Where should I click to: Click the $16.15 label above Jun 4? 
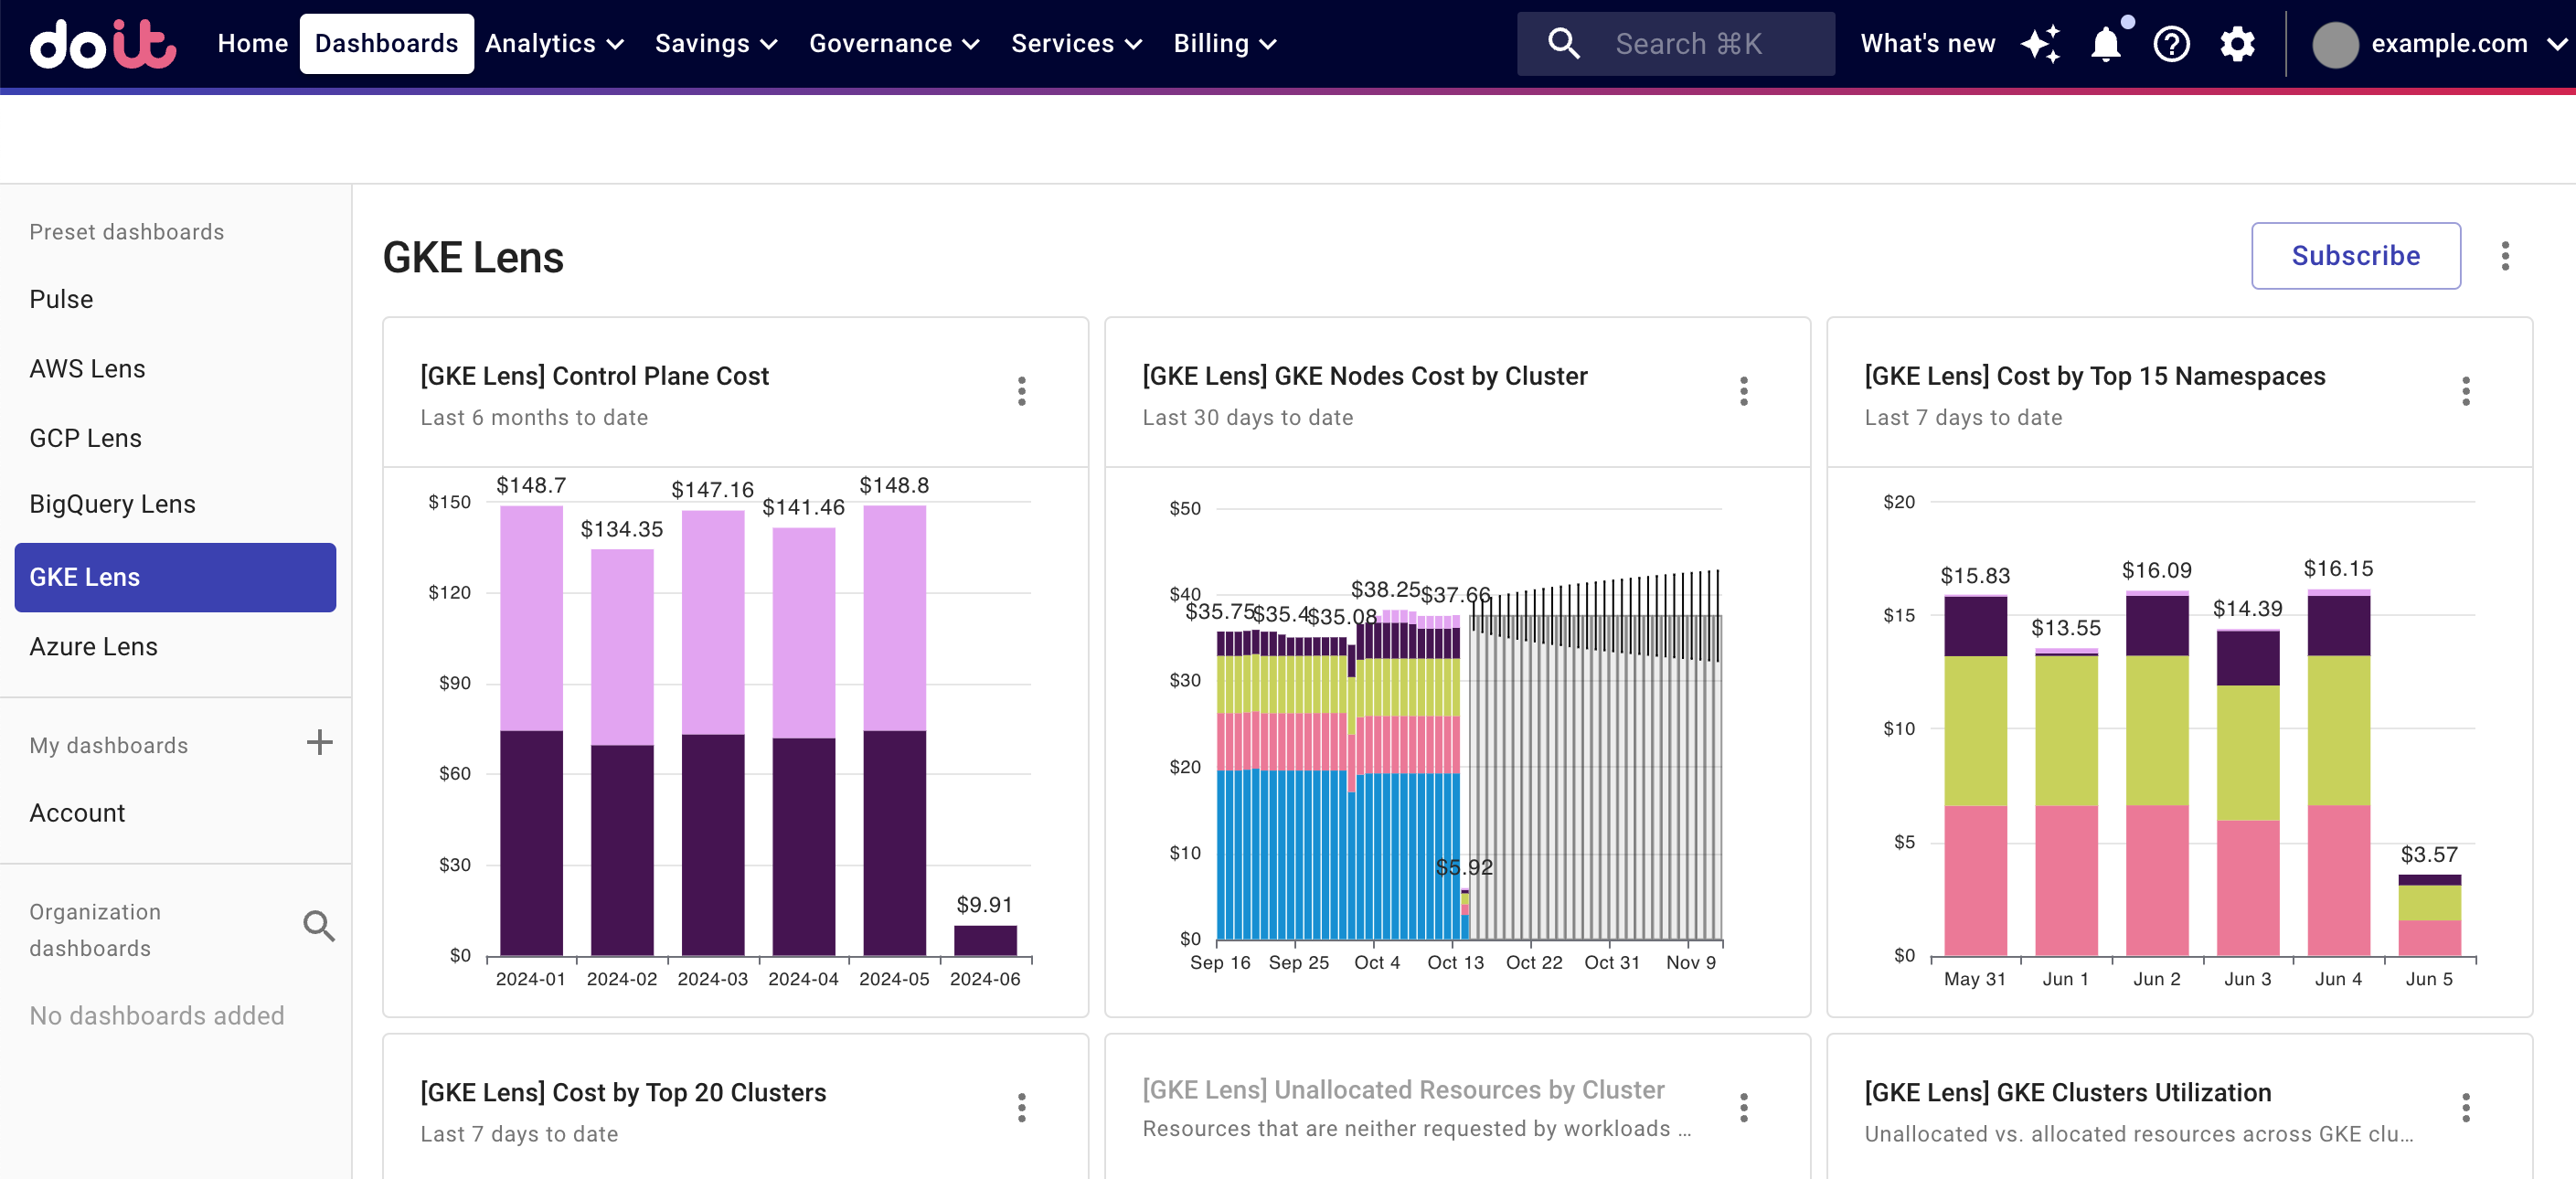click(x=2337, y=568)
